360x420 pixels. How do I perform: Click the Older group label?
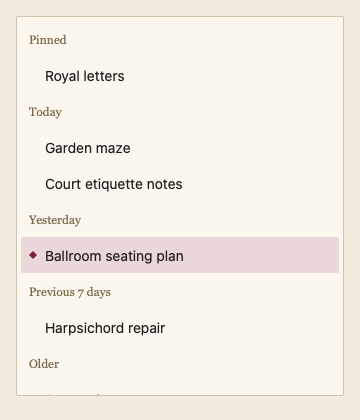pos(44,364)
